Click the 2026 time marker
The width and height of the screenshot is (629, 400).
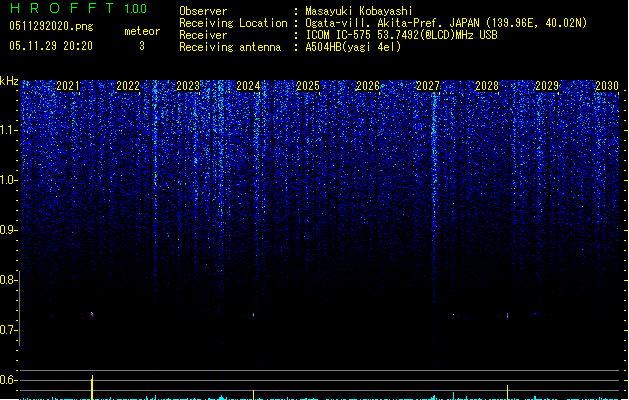pyautogui.click(x=368, y=85)
